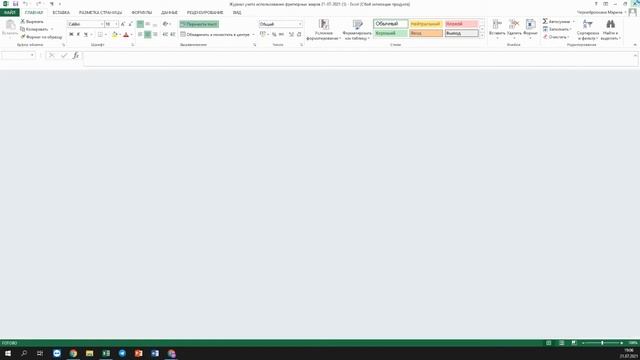Click the Save icon in quick access toolbar
Image resolution: width=640 pixels, height=360 pixels.
click(16, 4)
